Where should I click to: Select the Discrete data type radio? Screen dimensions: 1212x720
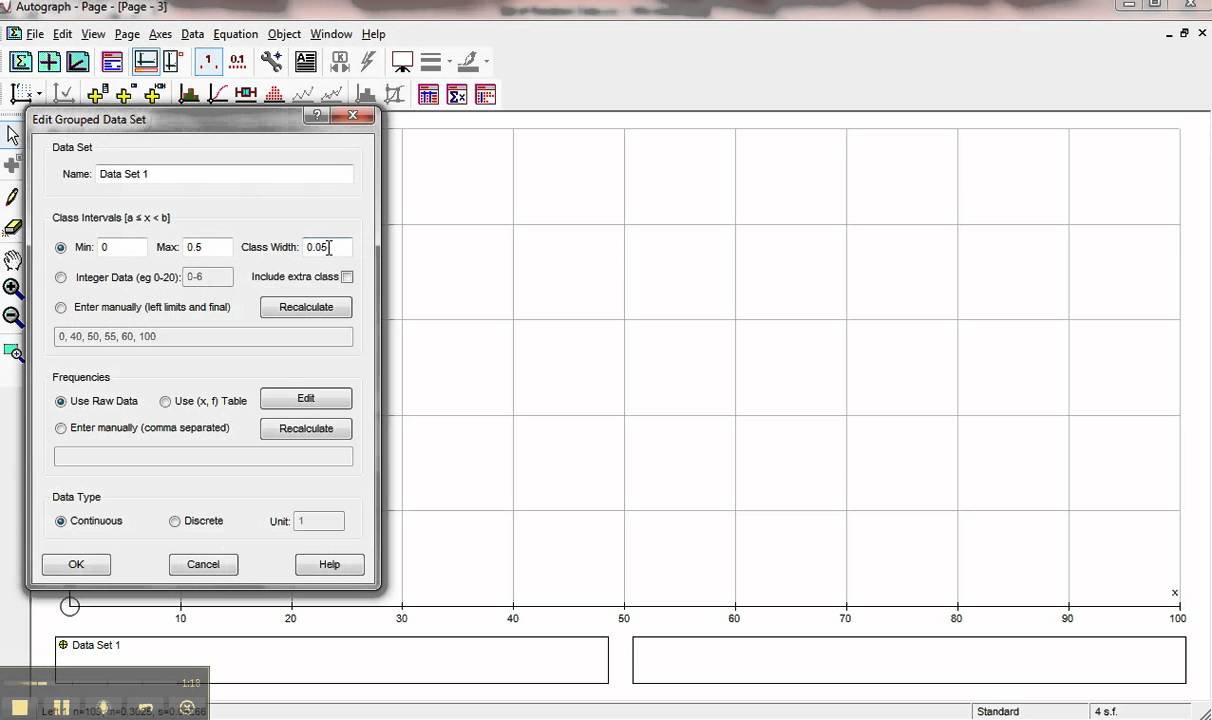pos(174,521)
